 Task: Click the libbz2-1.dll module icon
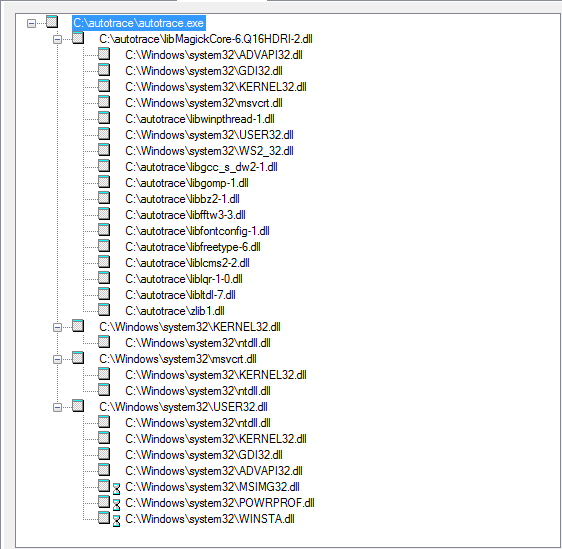tap(104, 197)
